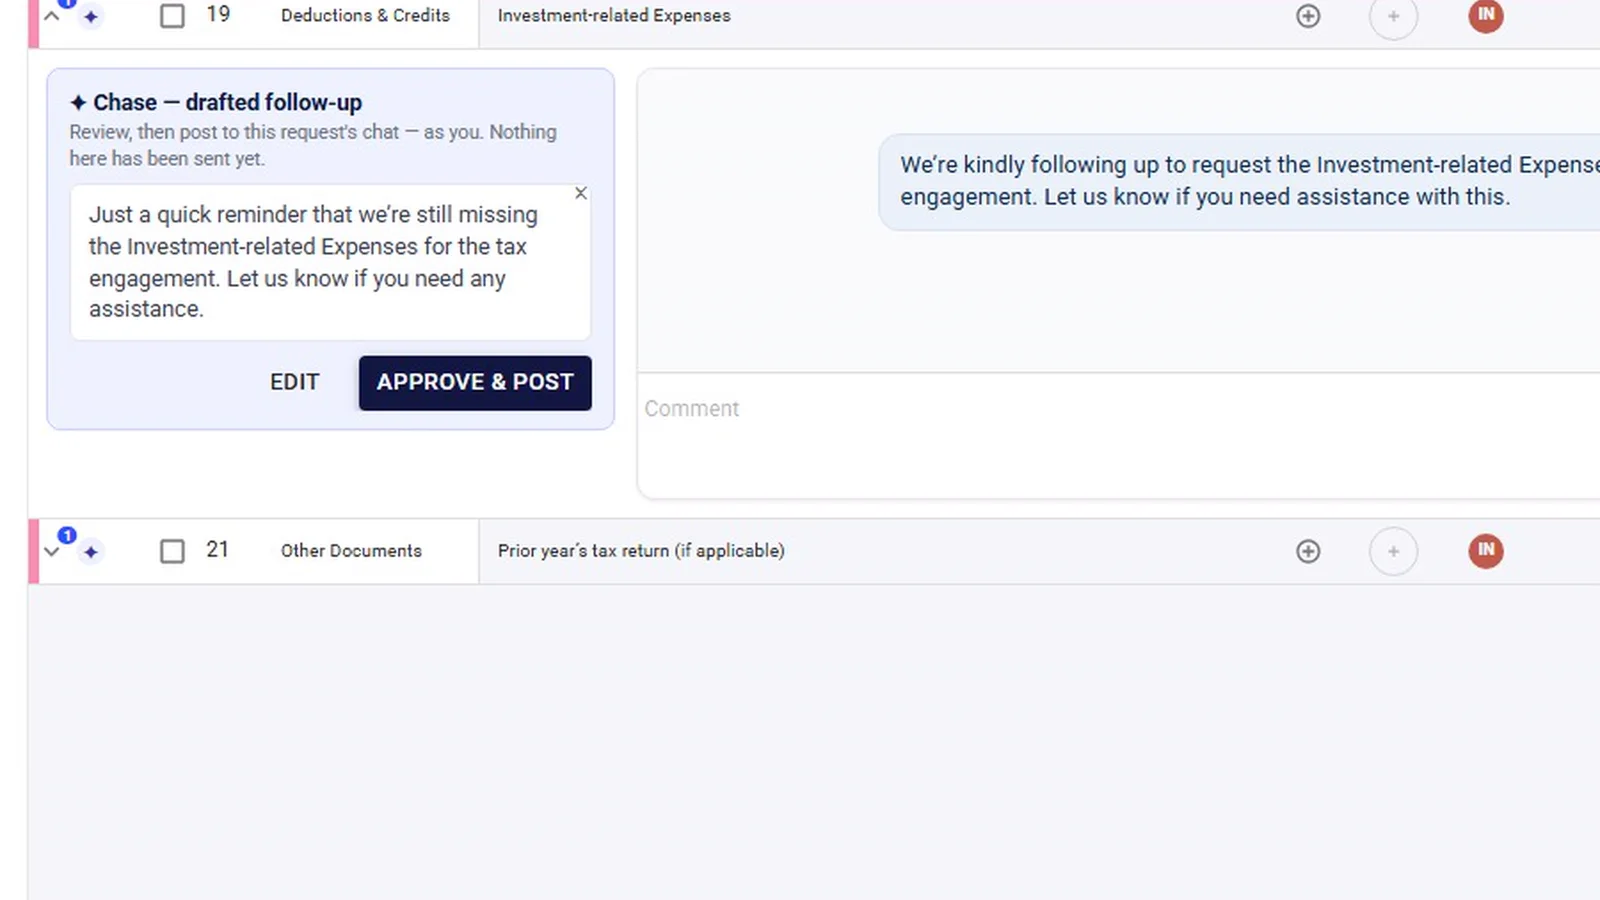This screenshot has height=900, width=1600.
Task: Open the Investment-related Expenses request title
Action: pyautogui.click(x=614, y=16)
